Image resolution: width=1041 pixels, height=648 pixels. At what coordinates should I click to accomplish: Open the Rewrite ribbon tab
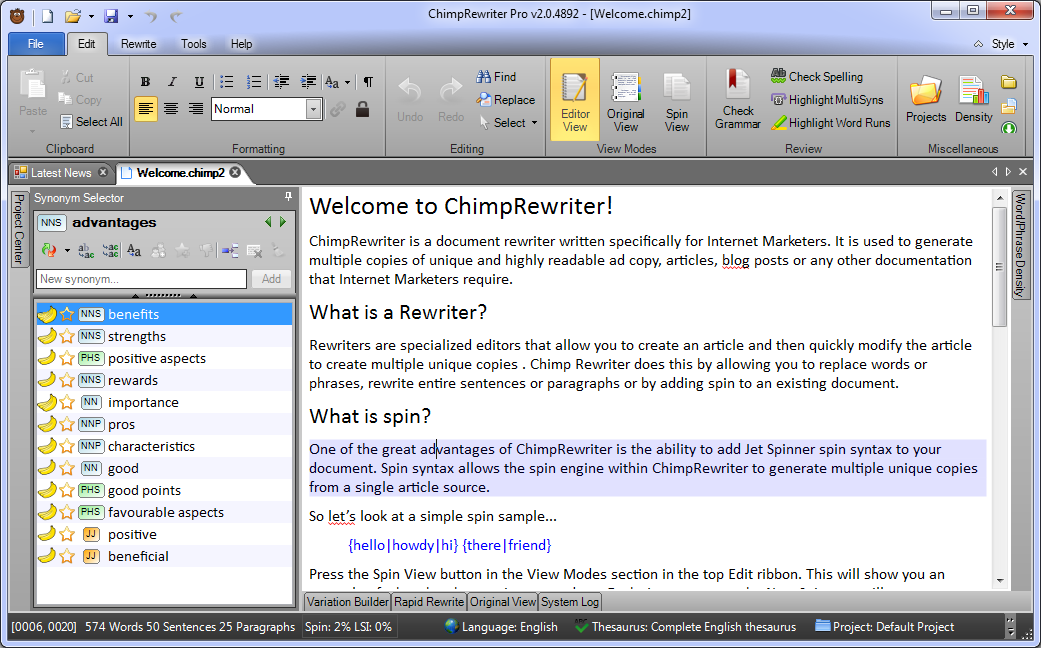coord(139,44)
